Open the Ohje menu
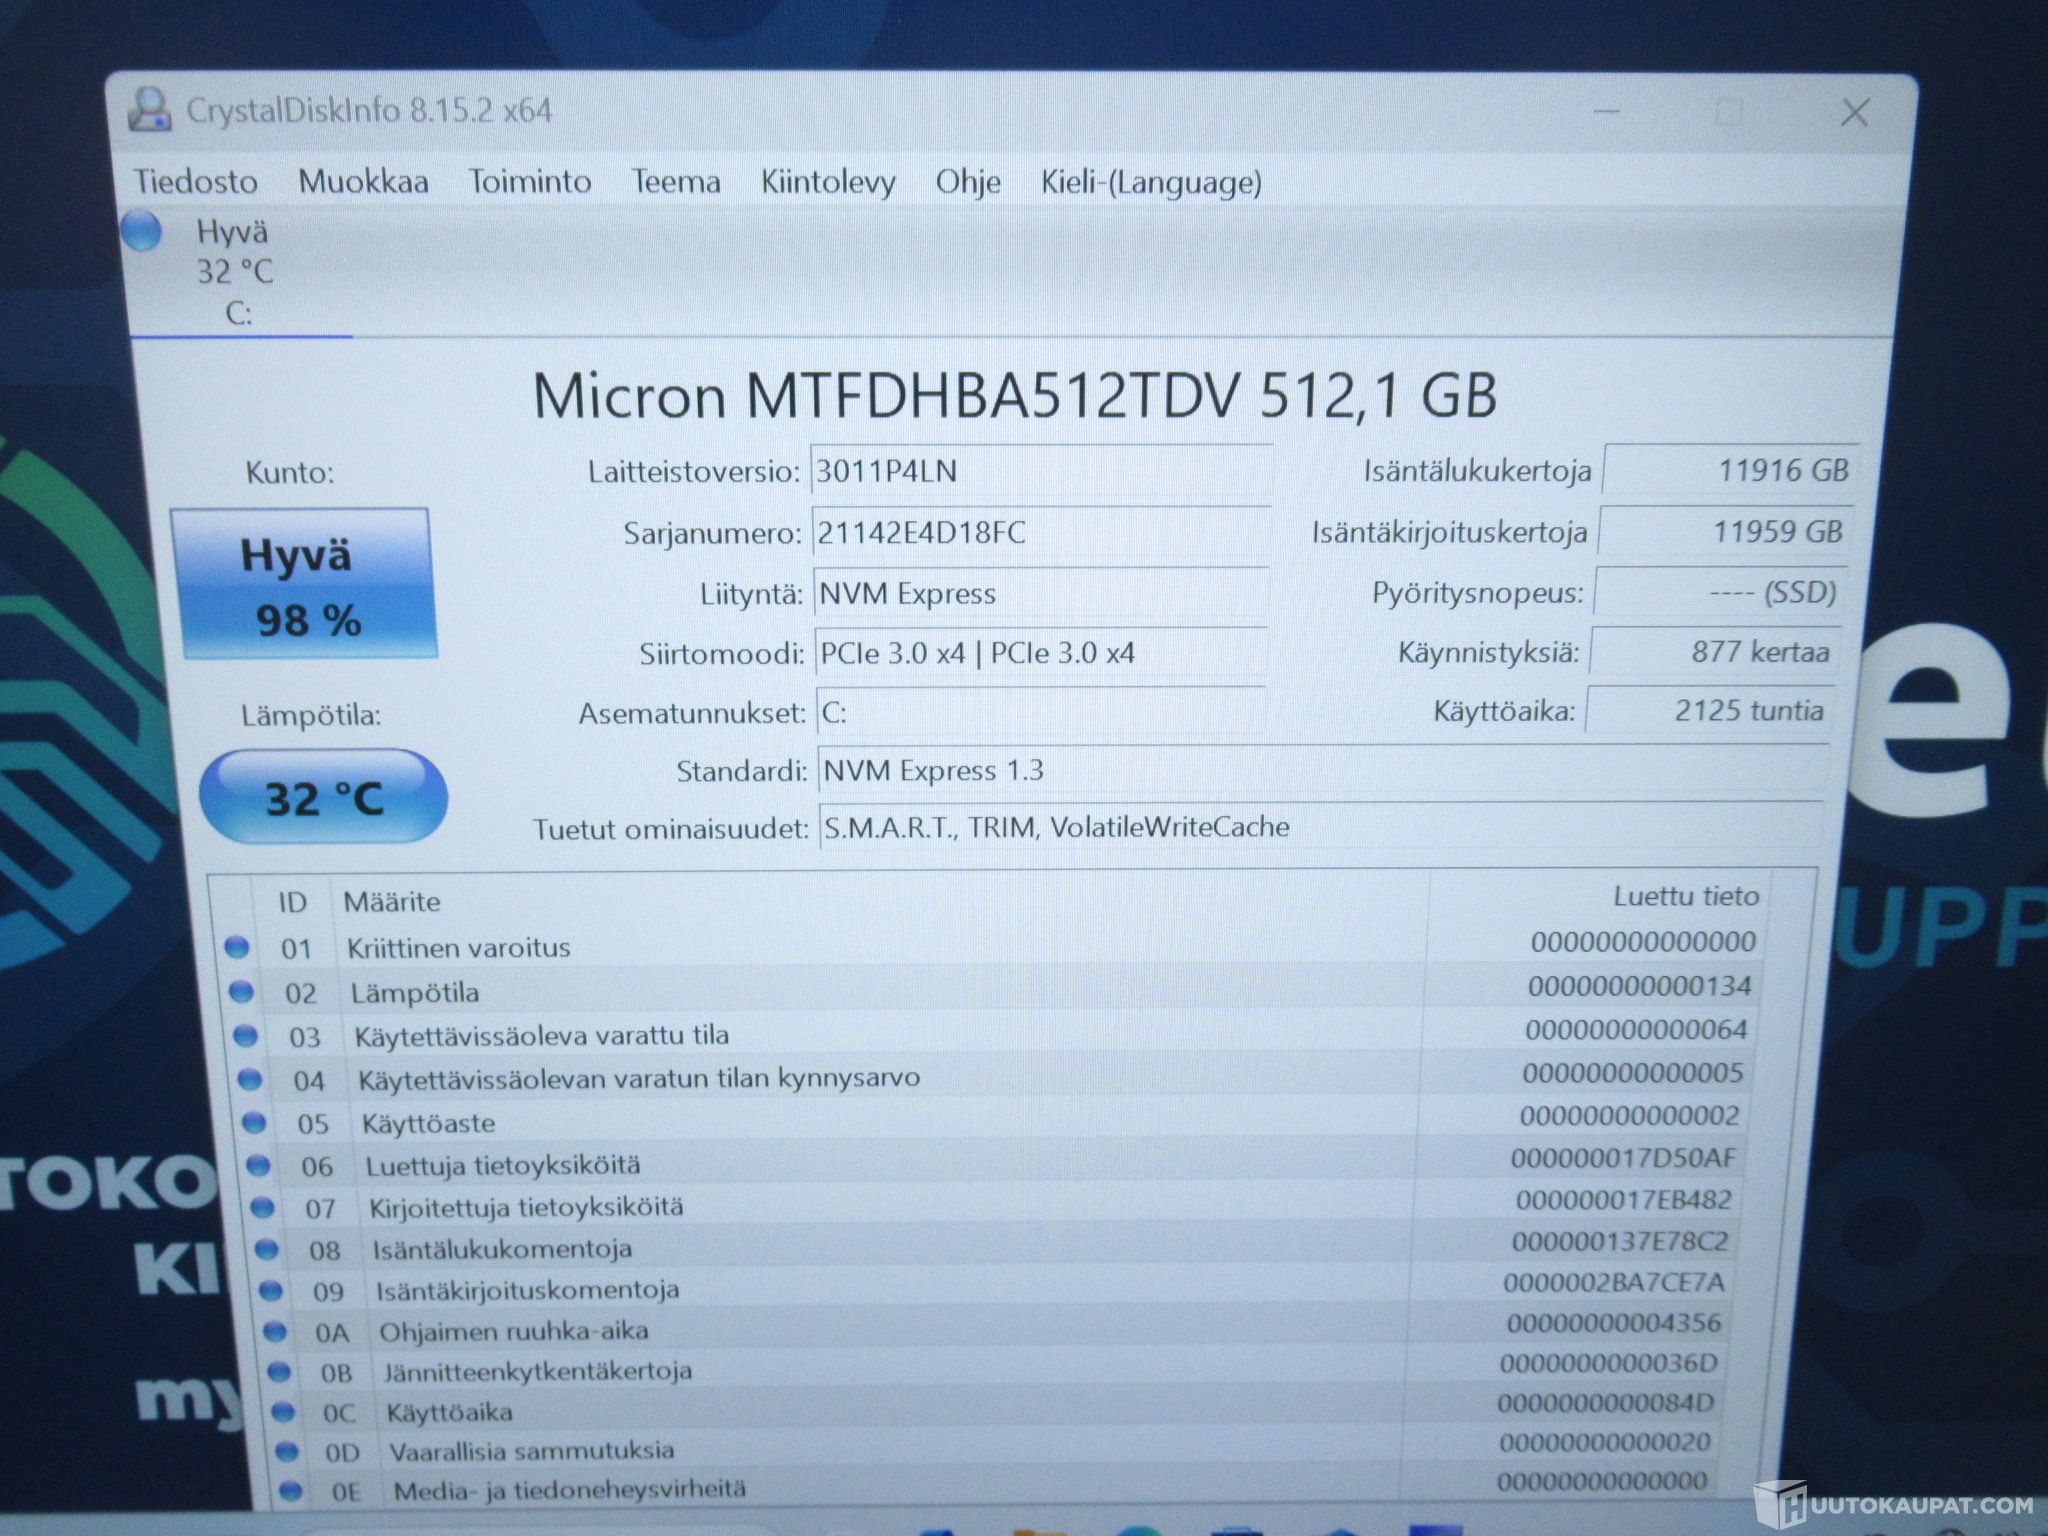2048x1536 pixels. (x=968, y=182)
